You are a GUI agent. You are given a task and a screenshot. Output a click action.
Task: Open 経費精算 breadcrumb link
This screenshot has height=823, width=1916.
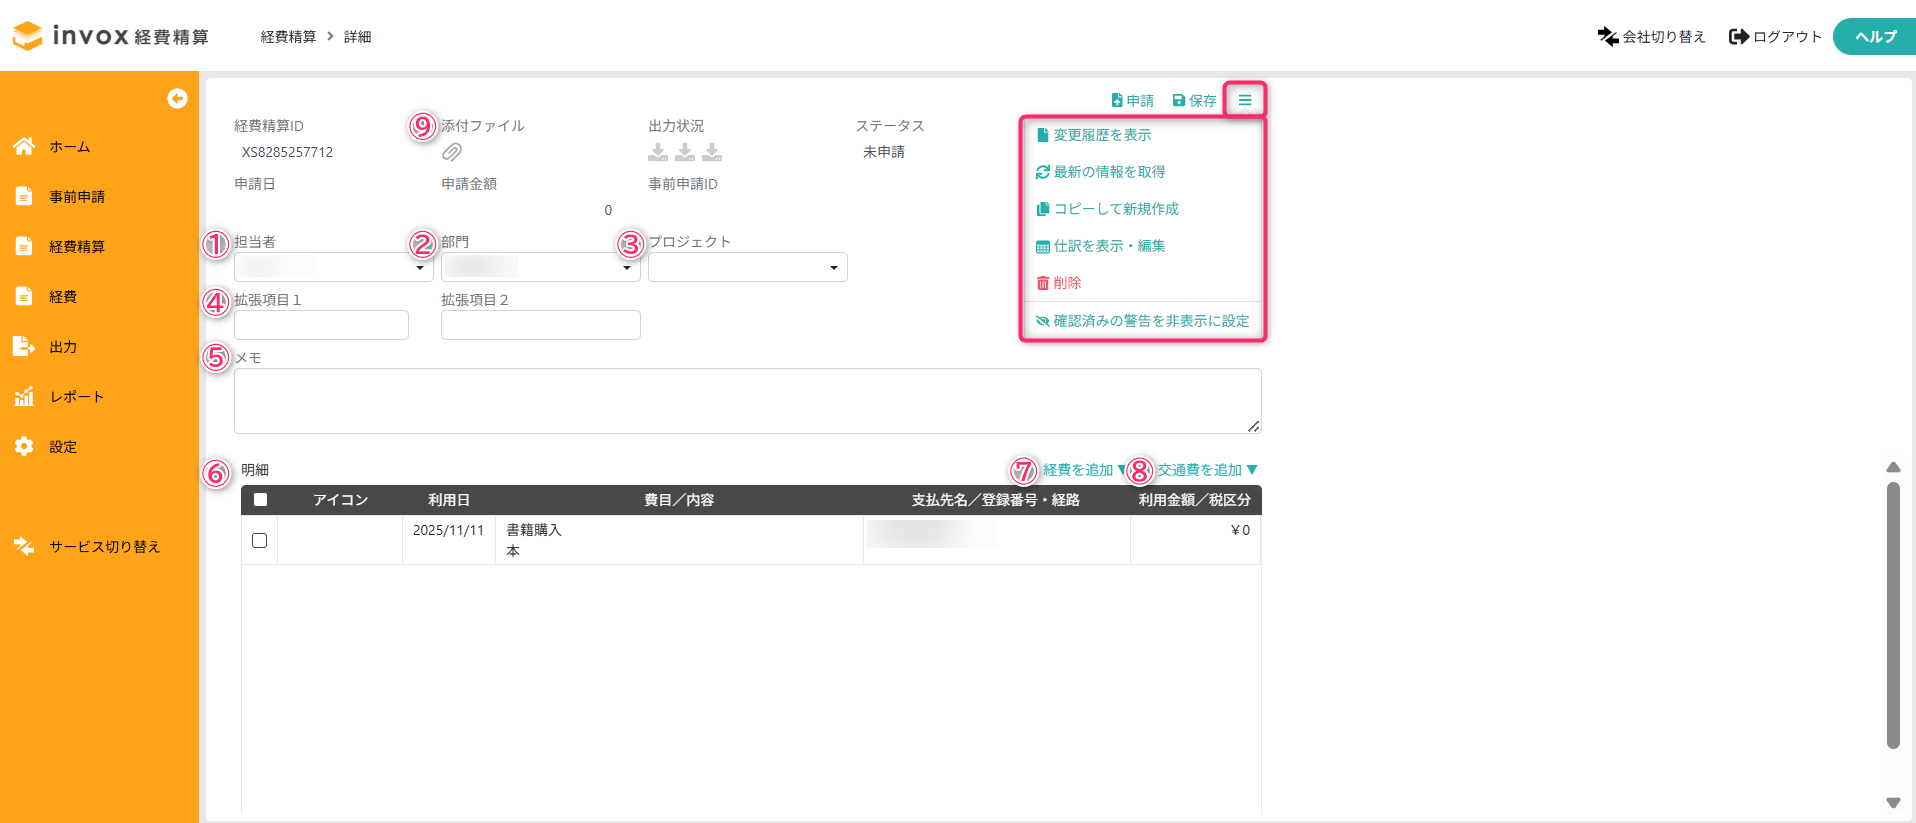pyautogui.click(x=288, y=37)
